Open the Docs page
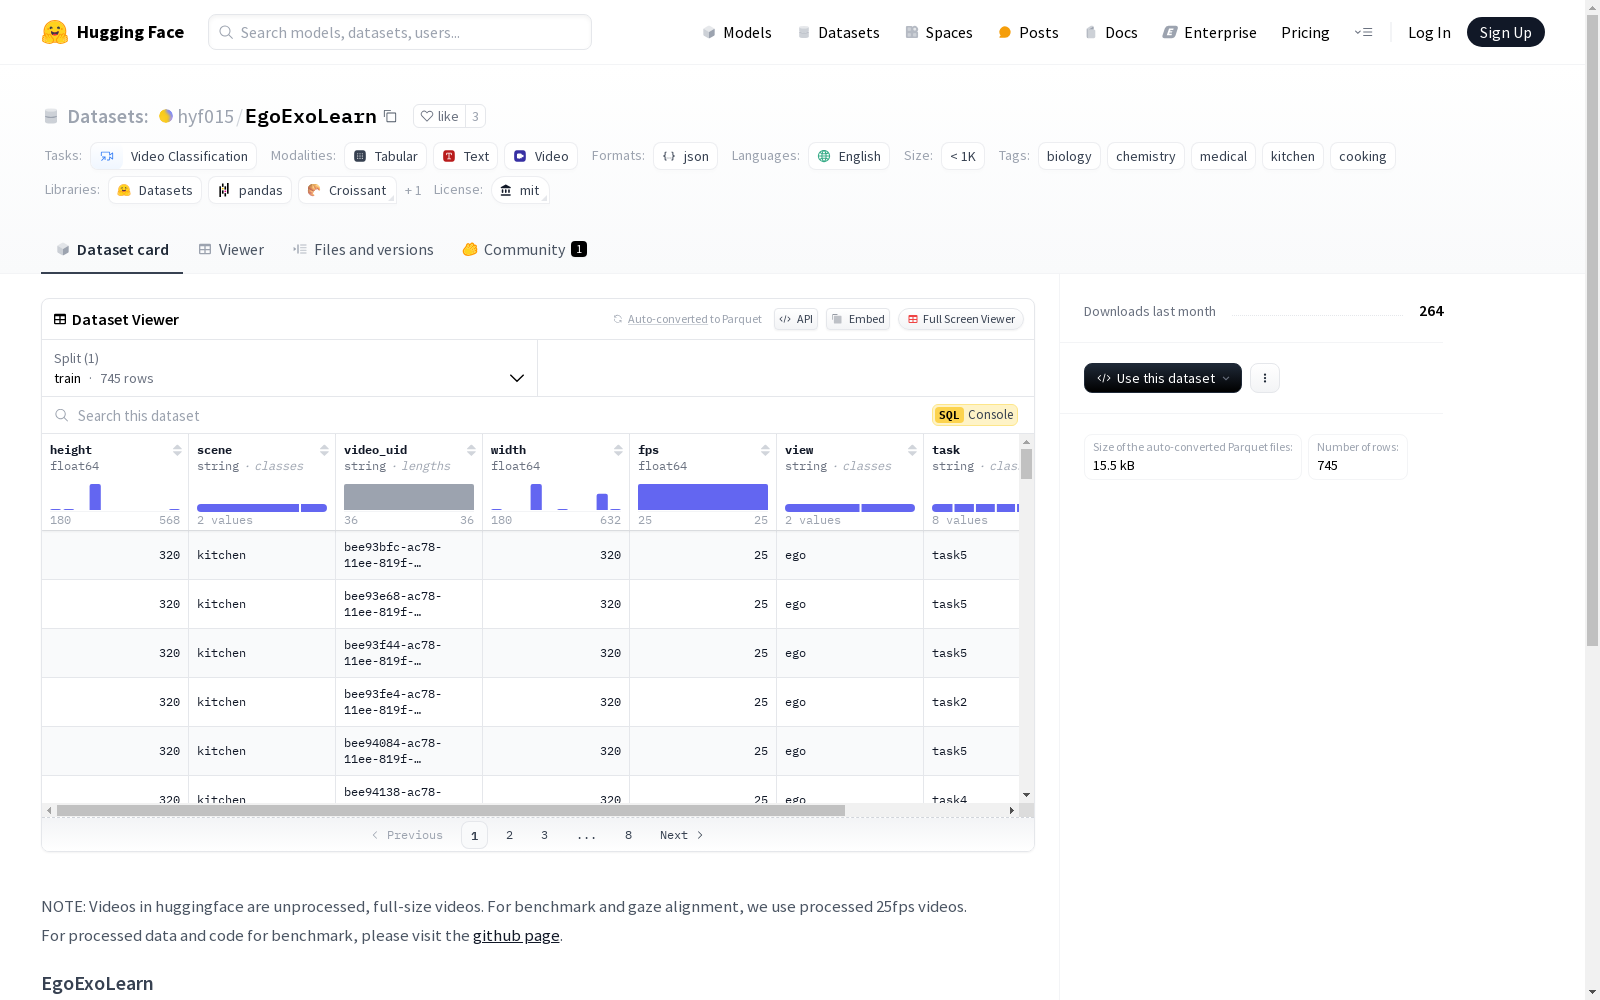 (x=1111, y=32)
